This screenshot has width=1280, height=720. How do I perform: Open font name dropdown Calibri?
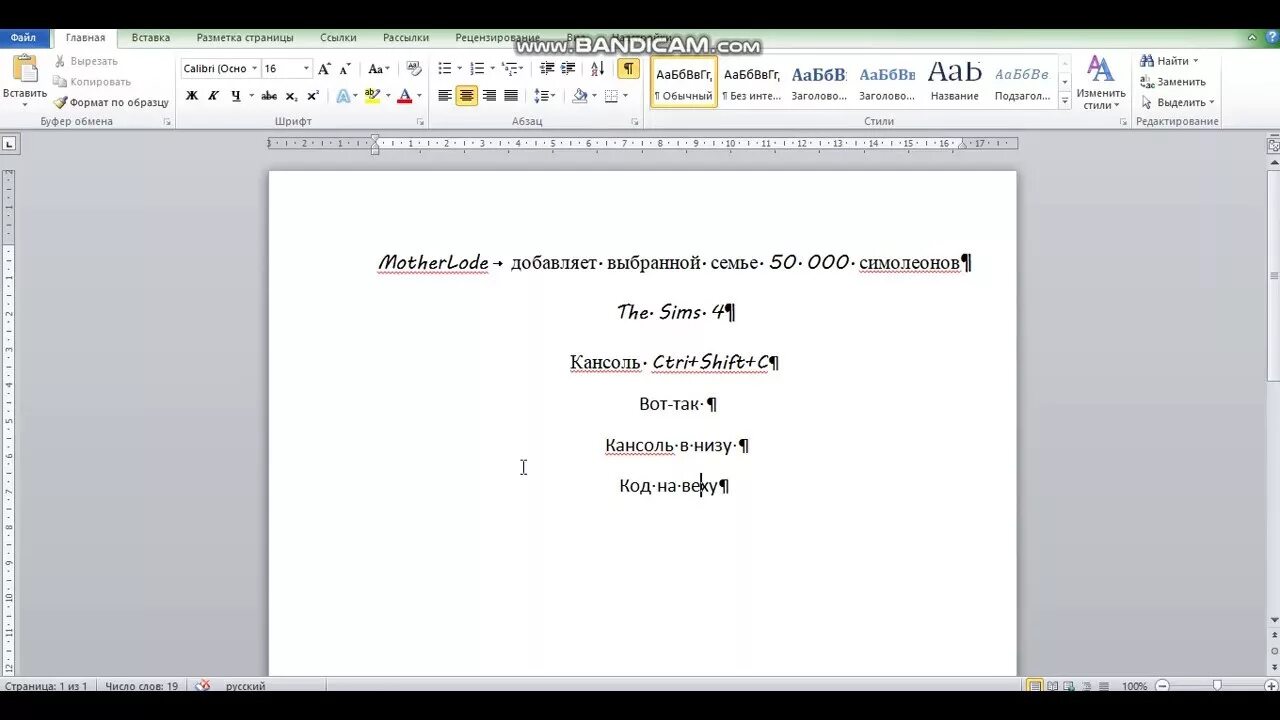[254, 69]
